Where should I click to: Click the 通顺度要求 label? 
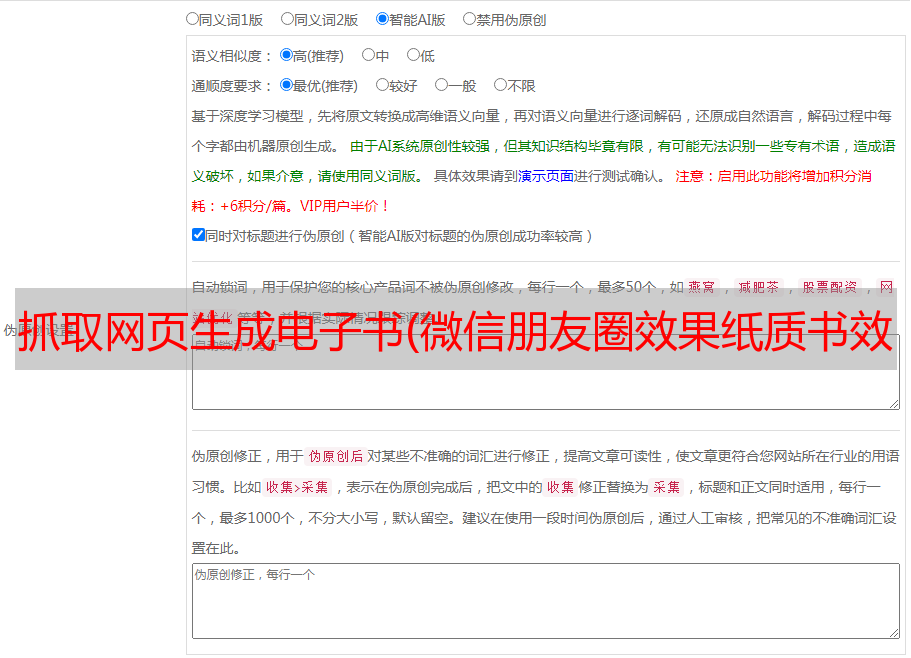point(232,86)
